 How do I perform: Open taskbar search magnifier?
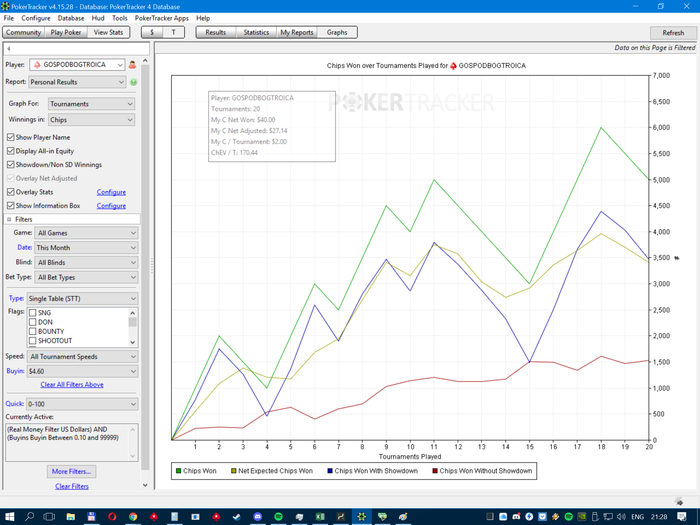tap(29, 517)
